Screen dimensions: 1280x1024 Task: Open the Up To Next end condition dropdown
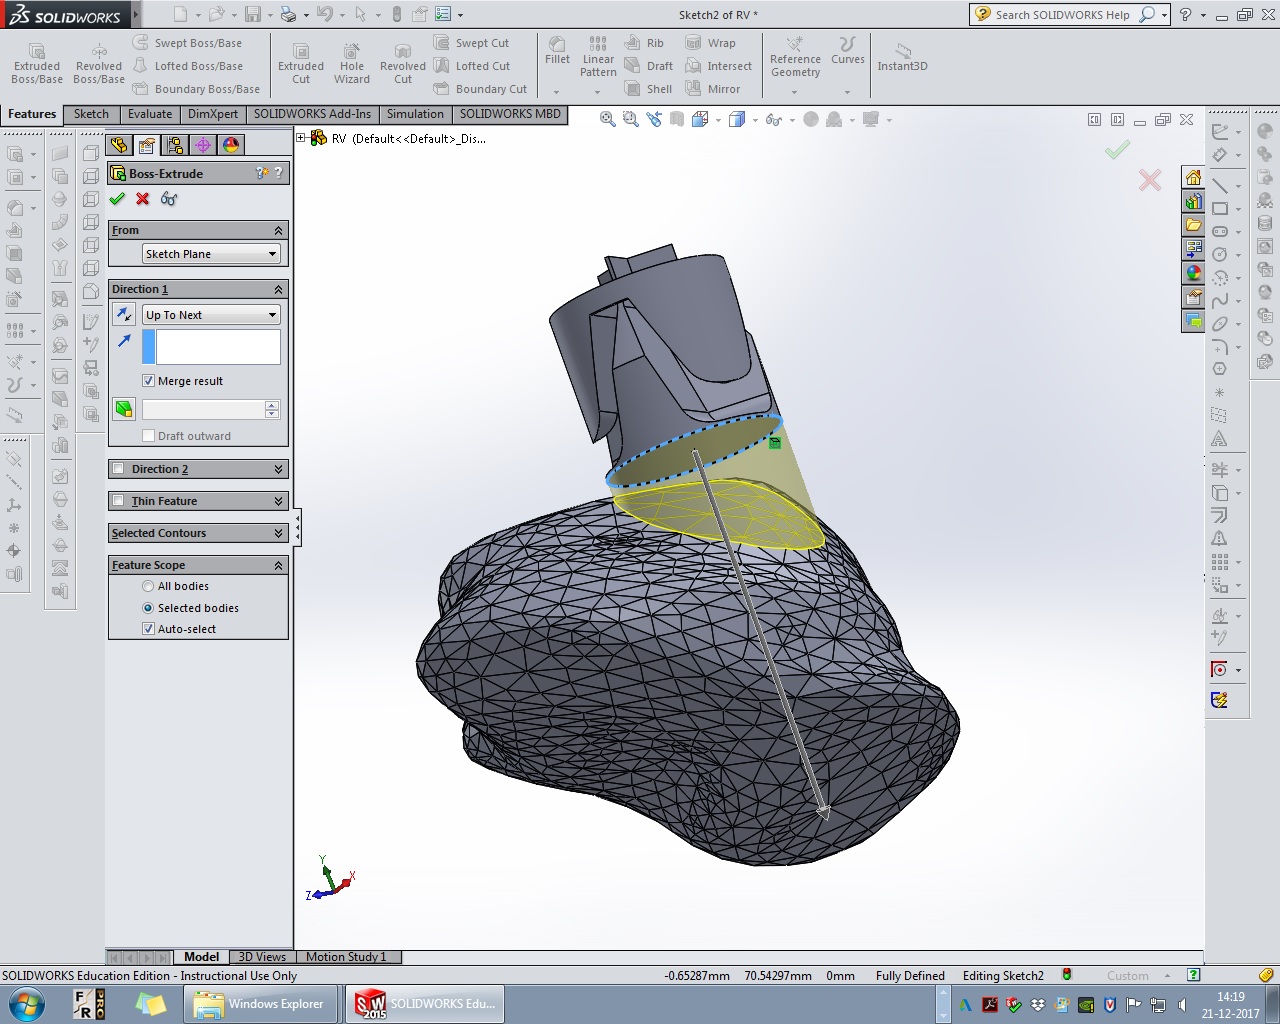tap(211, 315)
